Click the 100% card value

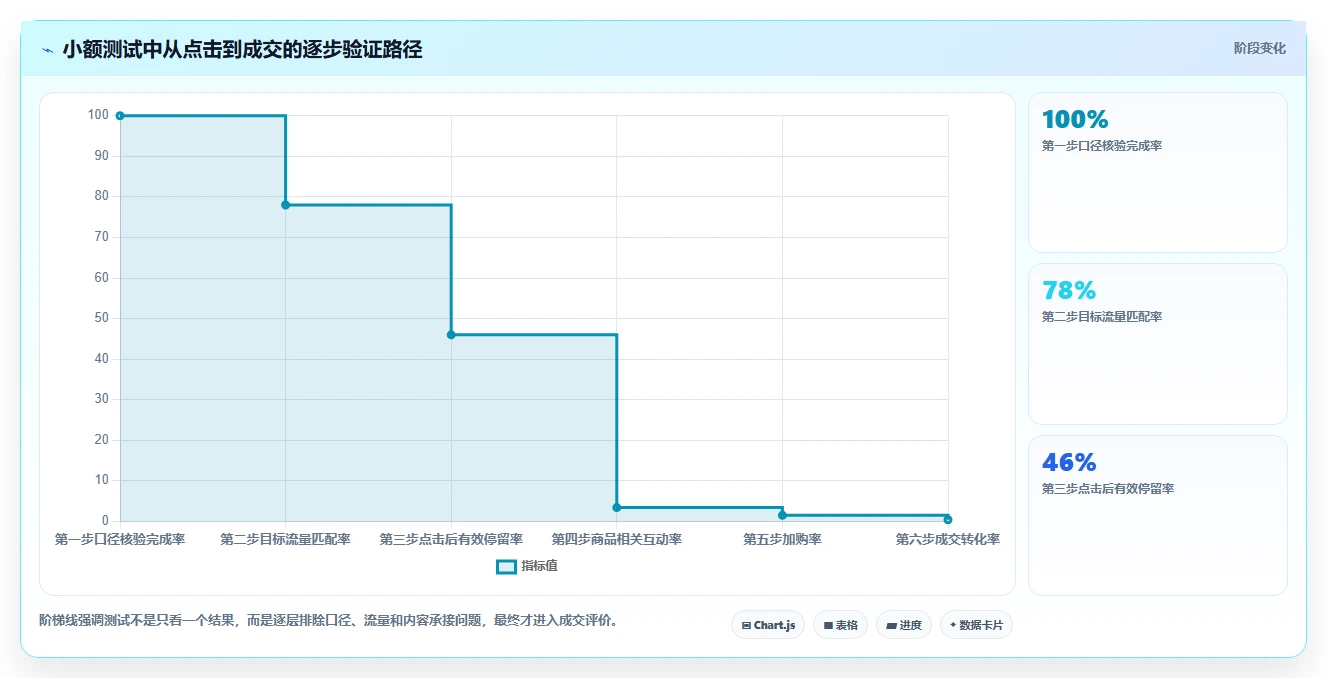pos(1075,120)
